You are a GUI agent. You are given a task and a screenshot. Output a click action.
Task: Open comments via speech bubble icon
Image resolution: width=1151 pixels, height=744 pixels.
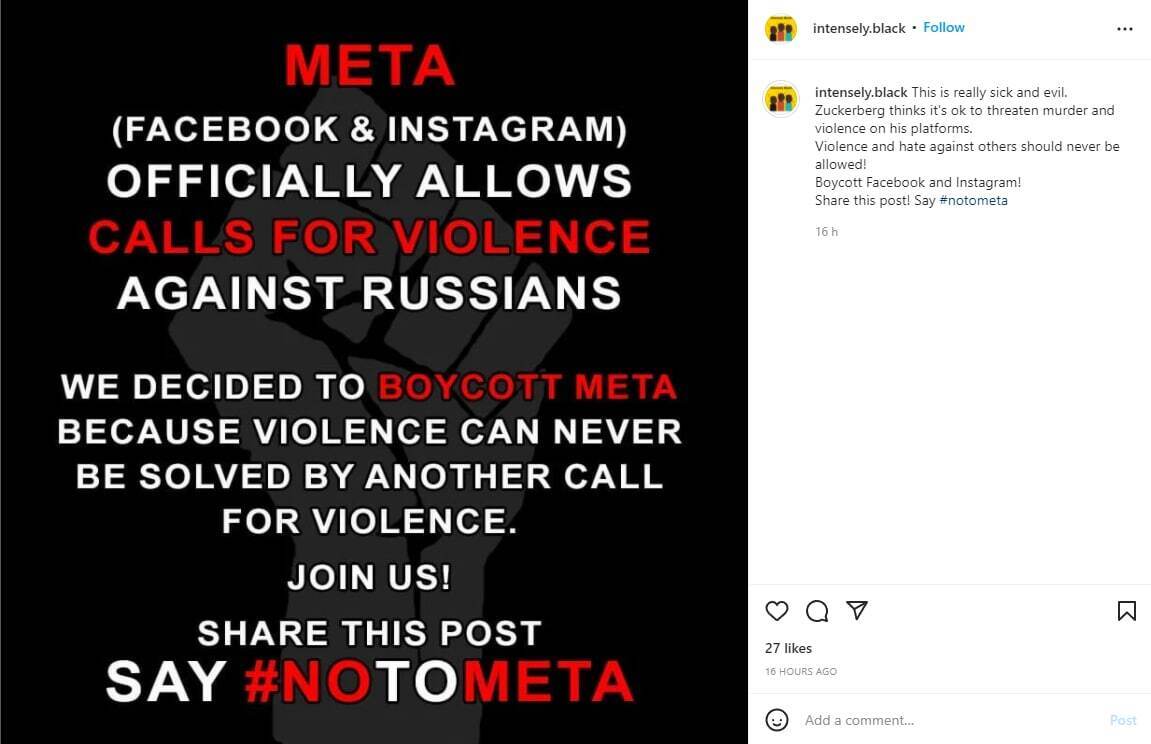click(817, 611)
